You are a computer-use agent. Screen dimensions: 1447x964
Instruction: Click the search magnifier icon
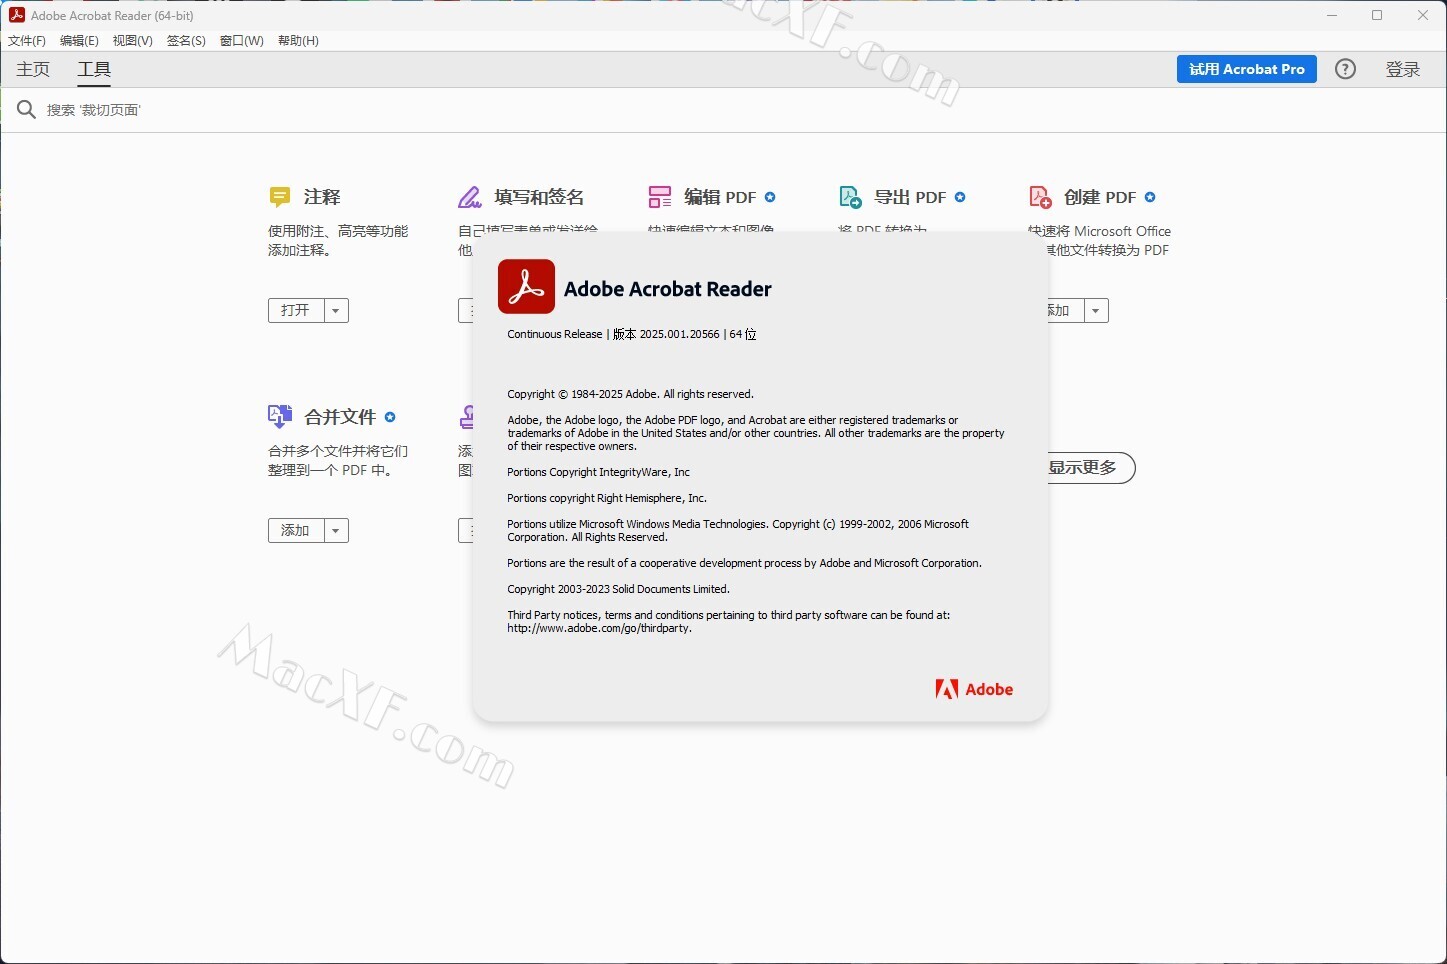point(27,109)
